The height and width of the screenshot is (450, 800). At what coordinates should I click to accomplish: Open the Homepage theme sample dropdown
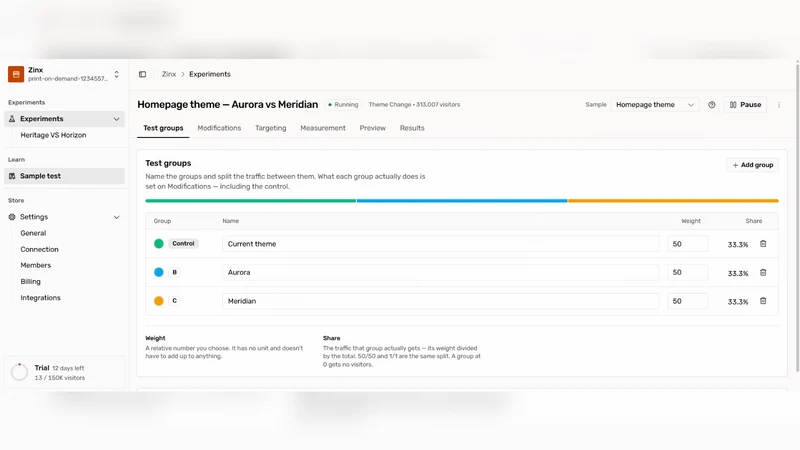coord(655,105)
